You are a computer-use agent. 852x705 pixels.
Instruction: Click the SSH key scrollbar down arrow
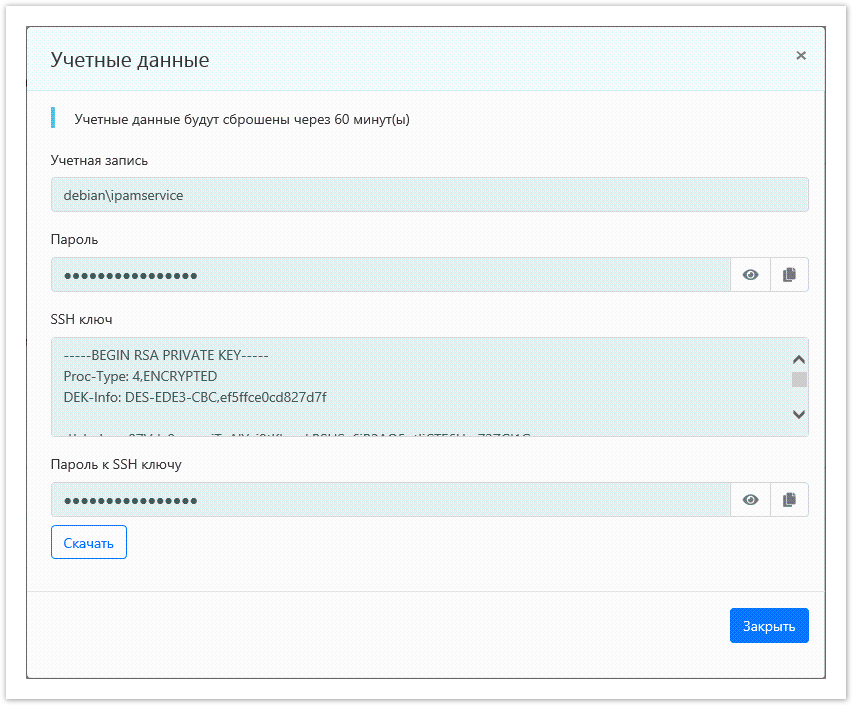(798, 413)
